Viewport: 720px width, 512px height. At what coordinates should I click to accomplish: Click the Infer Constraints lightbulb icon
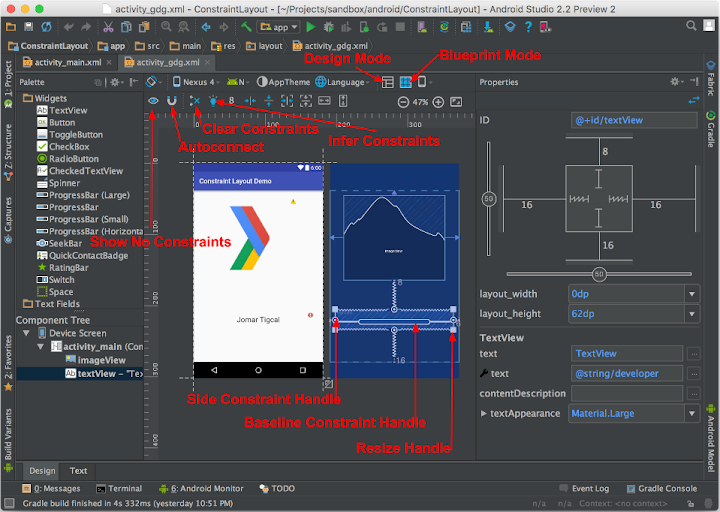[x=214, y=101]
